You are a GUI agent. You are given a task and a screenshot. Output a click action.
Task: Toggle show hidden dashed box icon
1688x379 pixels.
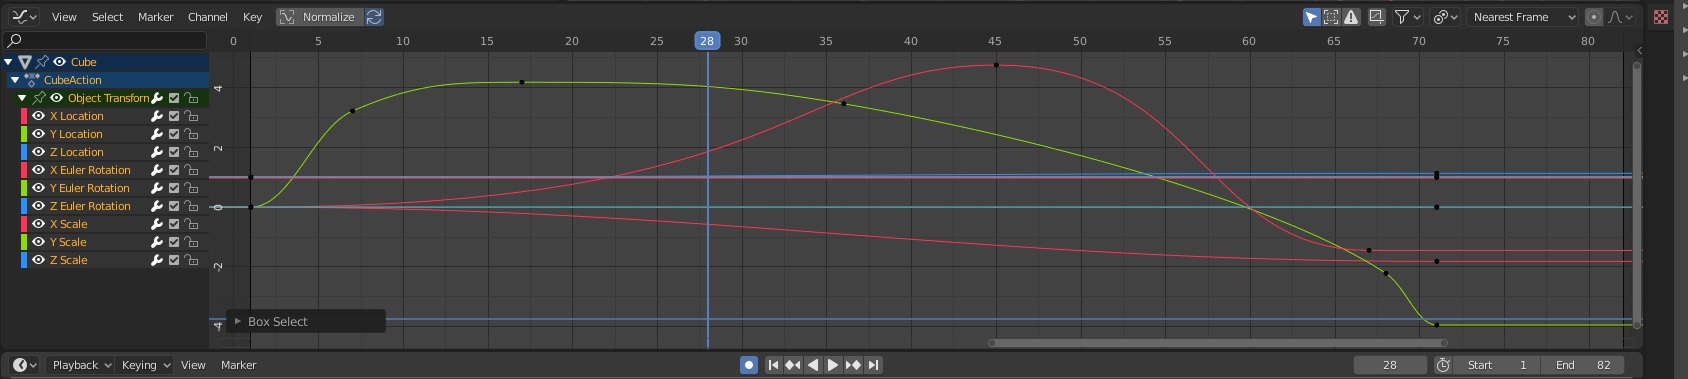tap(1331, 17)
